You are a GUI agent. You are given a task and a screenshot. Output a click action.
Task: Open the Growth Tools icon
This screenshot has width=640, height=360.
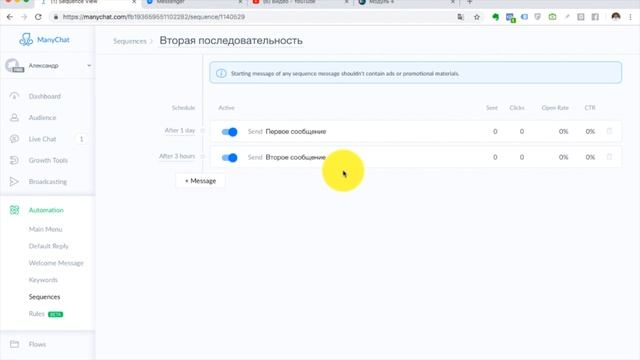coord(14,160)
